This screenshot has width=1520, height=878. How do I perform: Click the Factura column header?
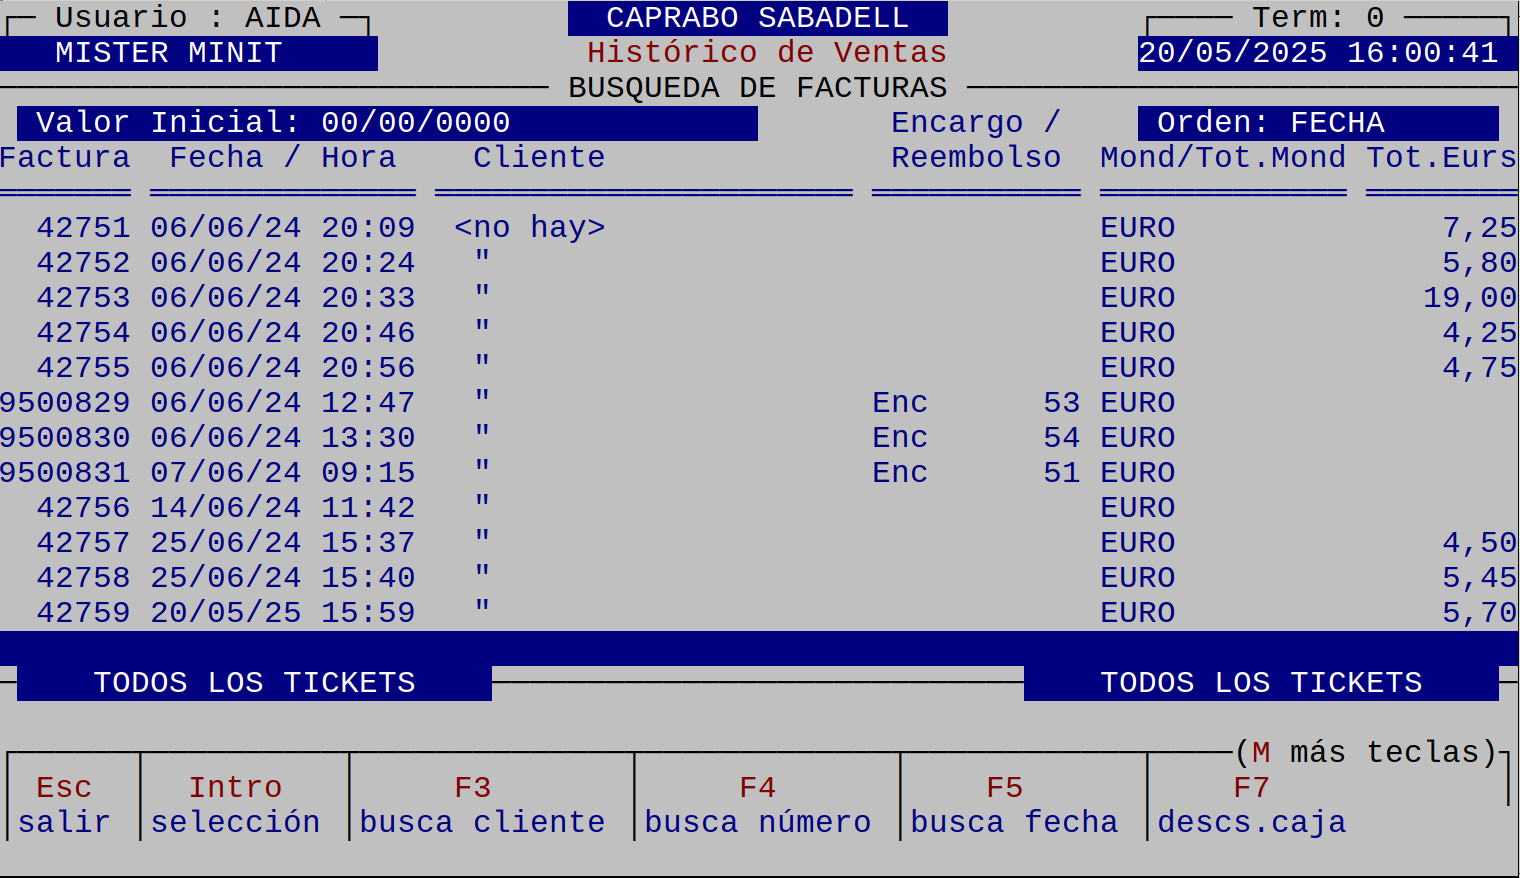(65, 158)
